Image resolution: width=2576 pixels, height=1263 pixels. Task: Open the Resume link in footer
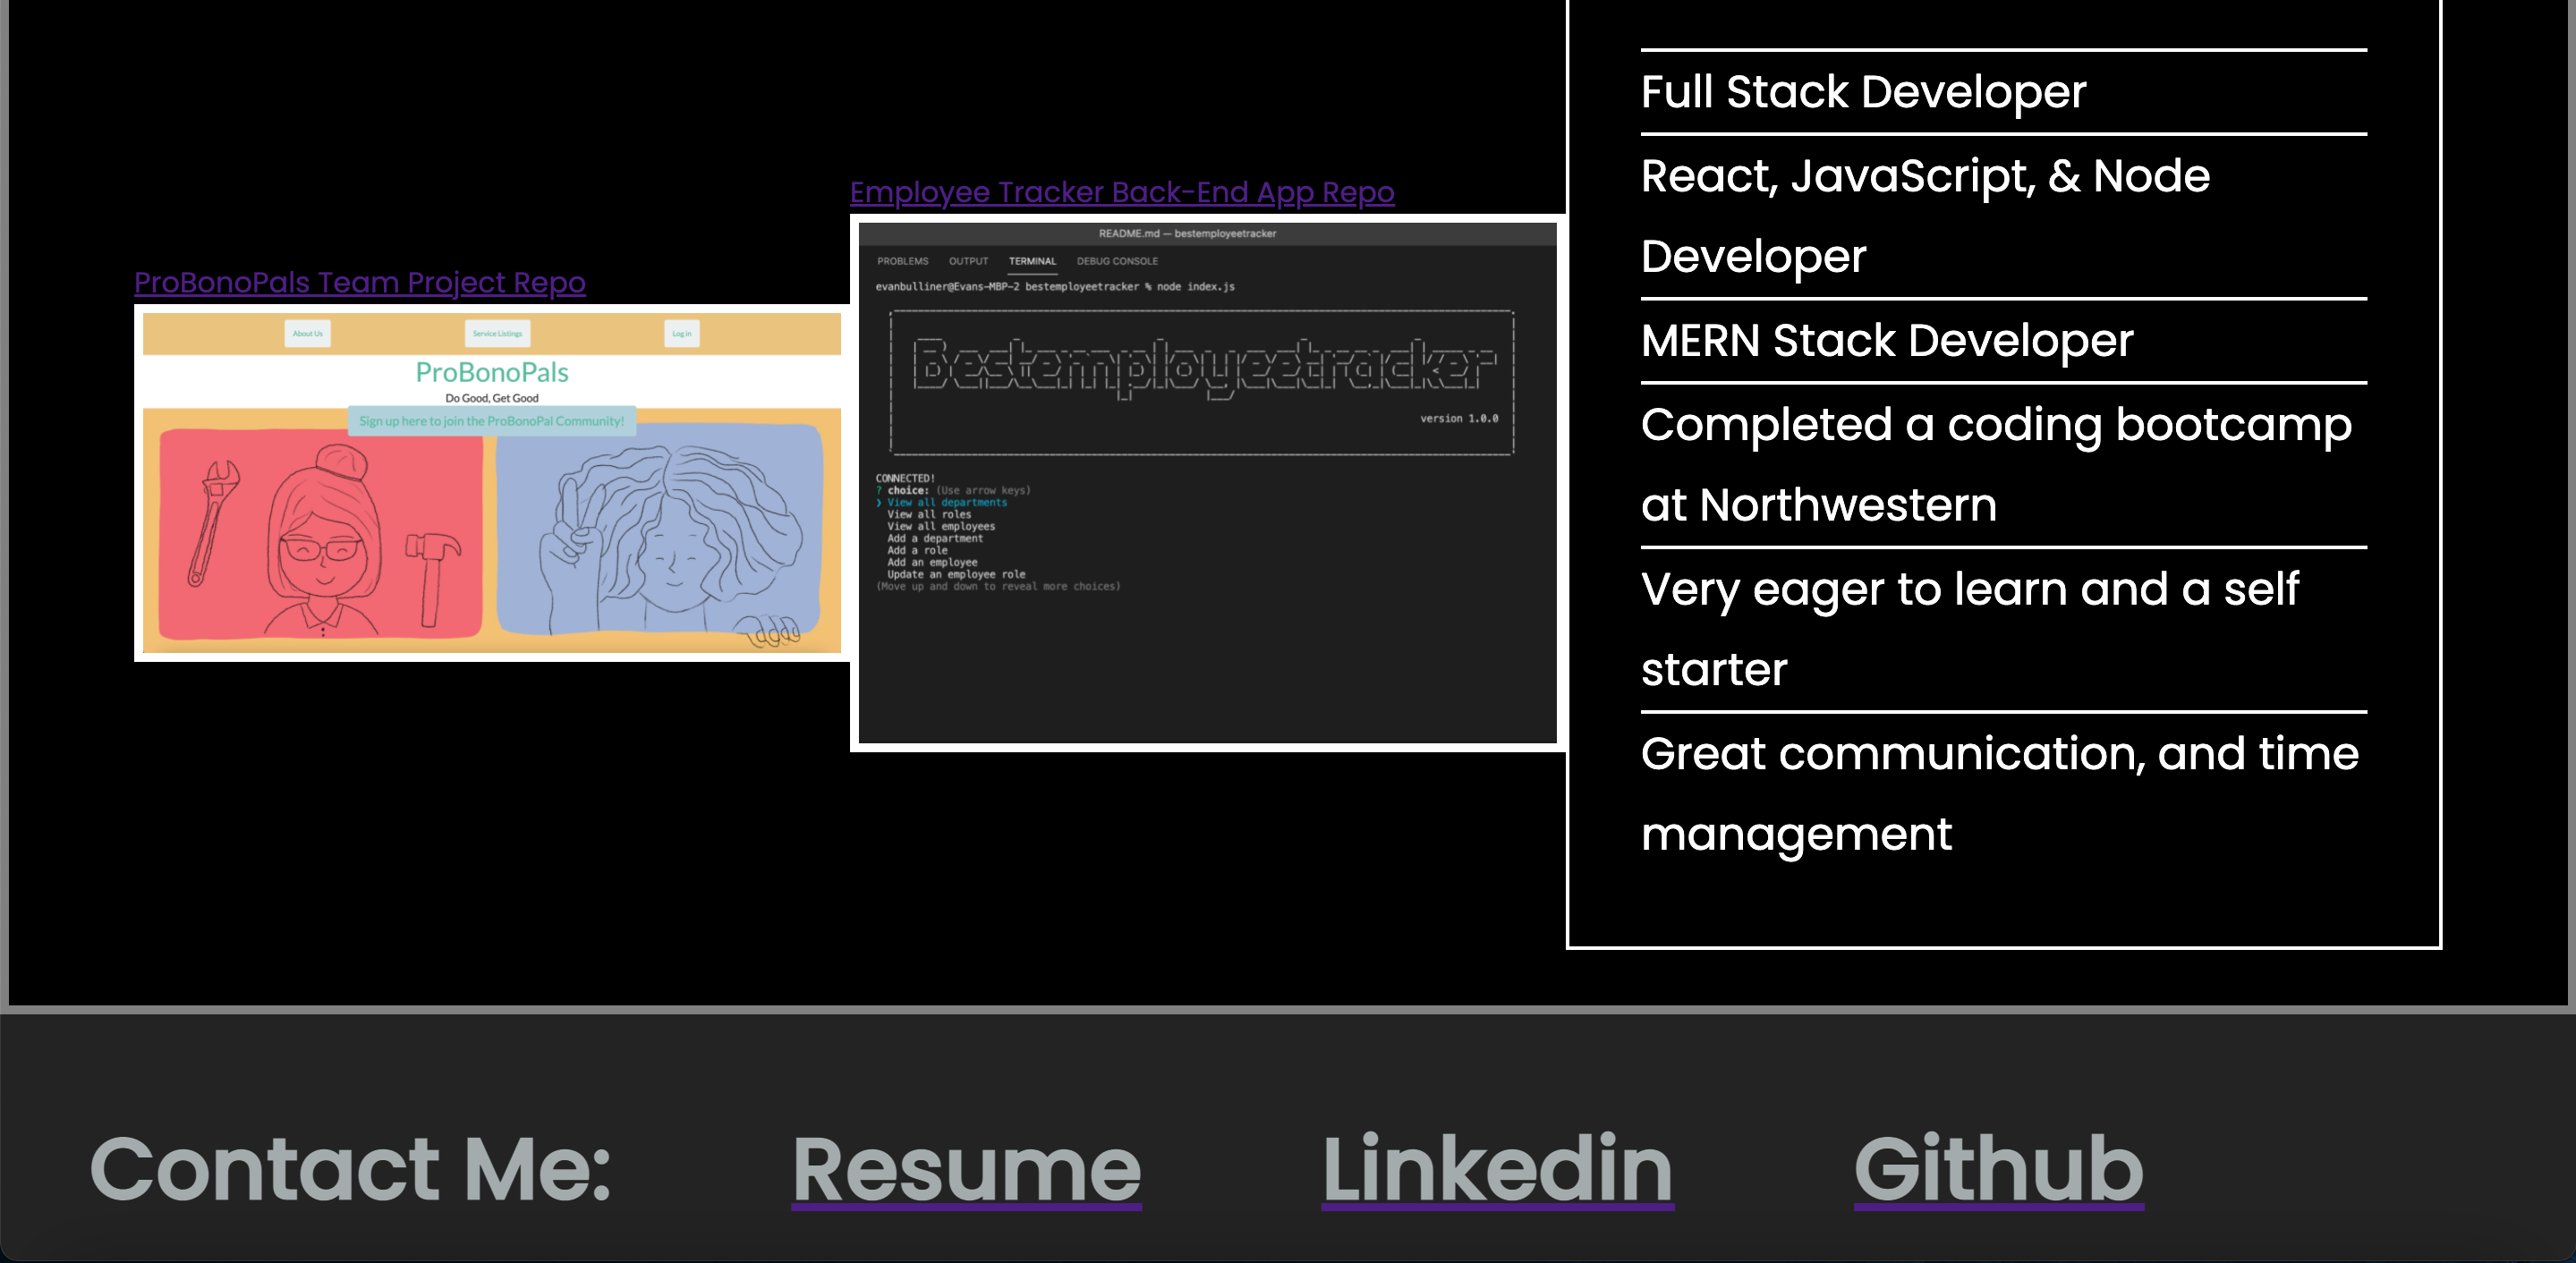[x=966, y=1169]
